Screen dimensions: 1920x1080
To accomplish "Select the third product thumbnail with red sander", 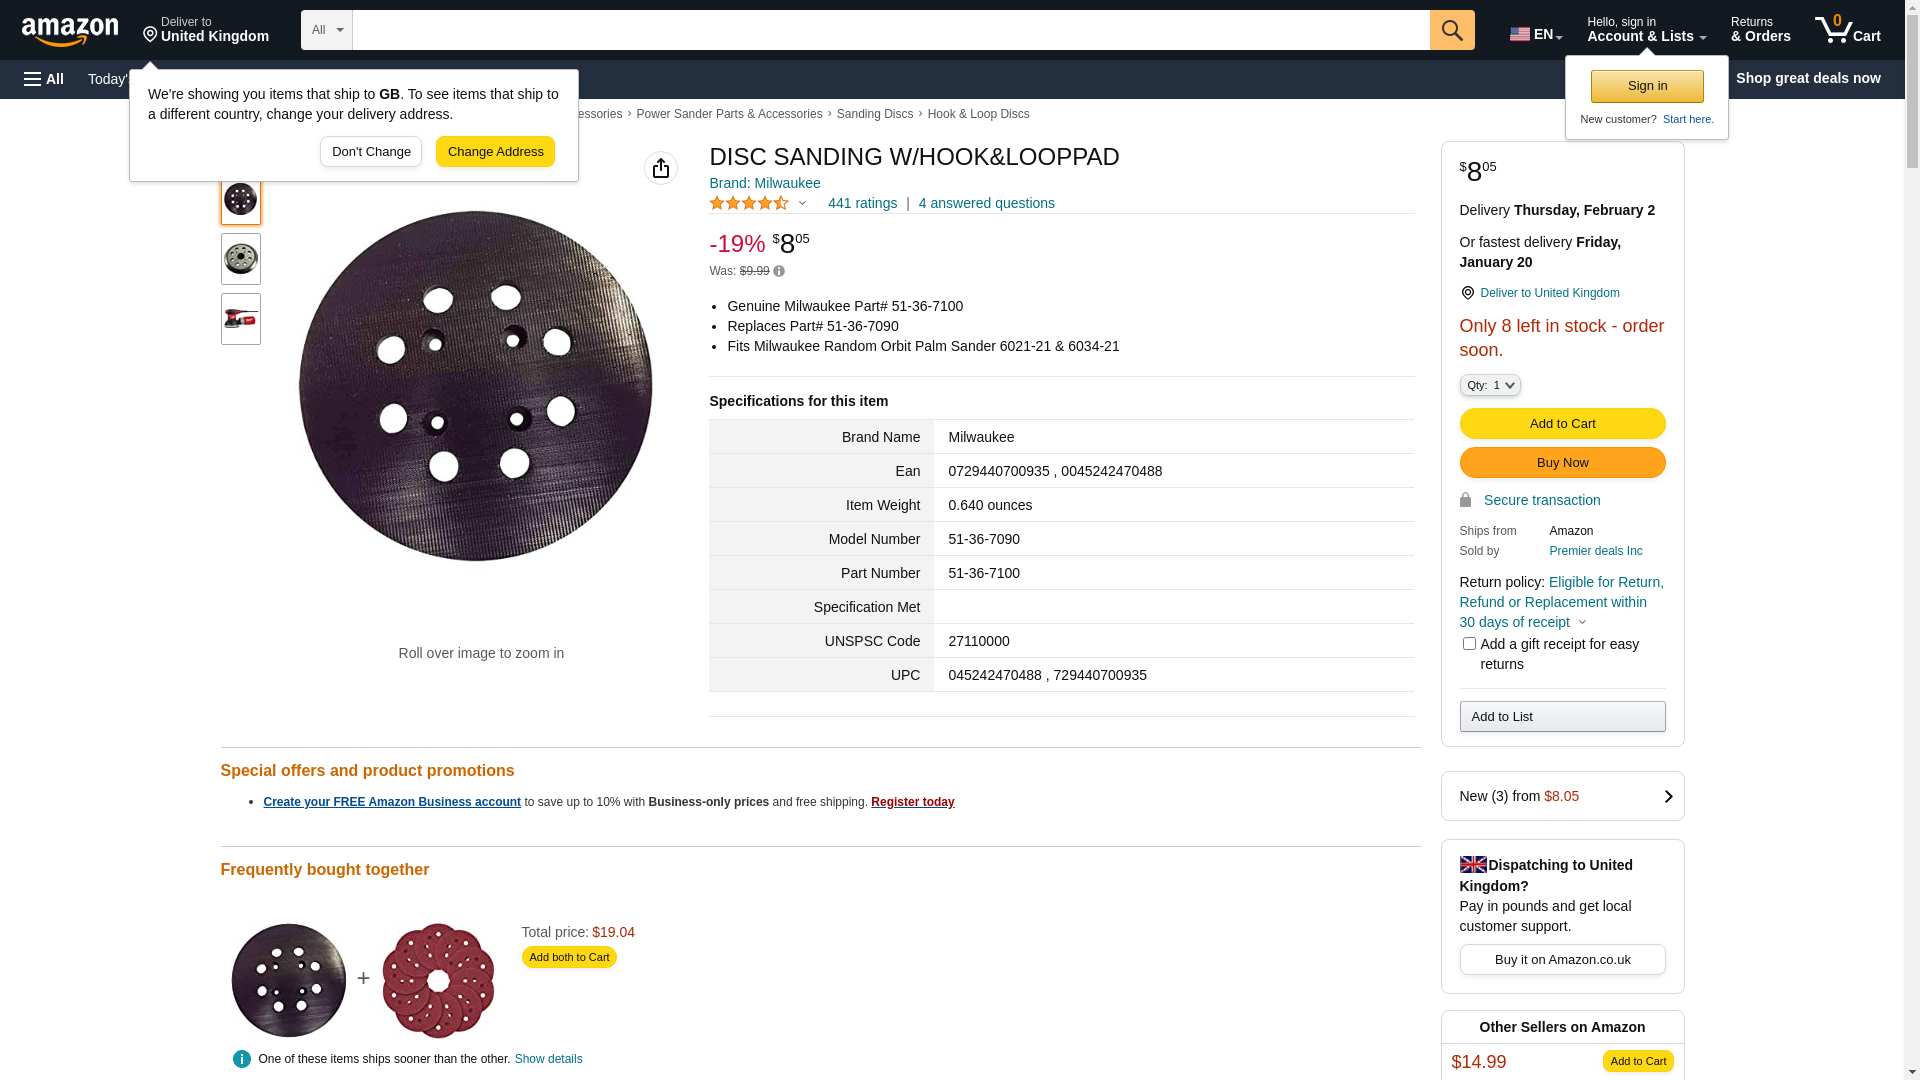I will 241,319.
